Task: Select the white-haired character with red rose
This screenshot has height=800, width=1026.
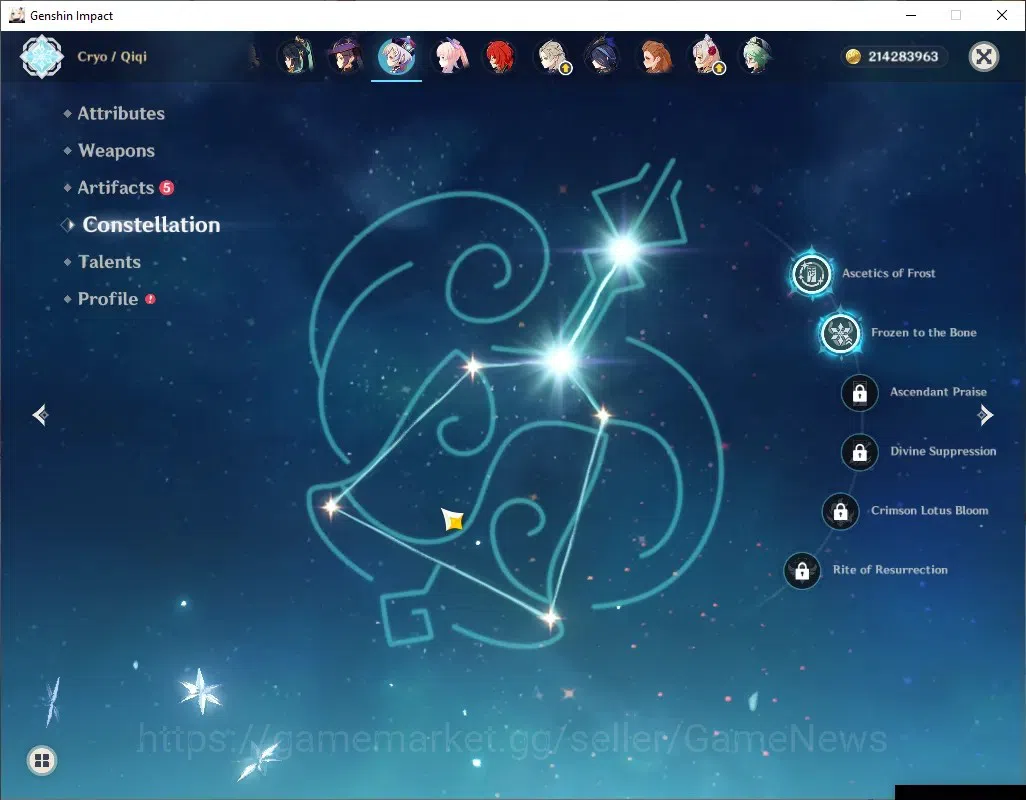Action: [x=706, y=56]
